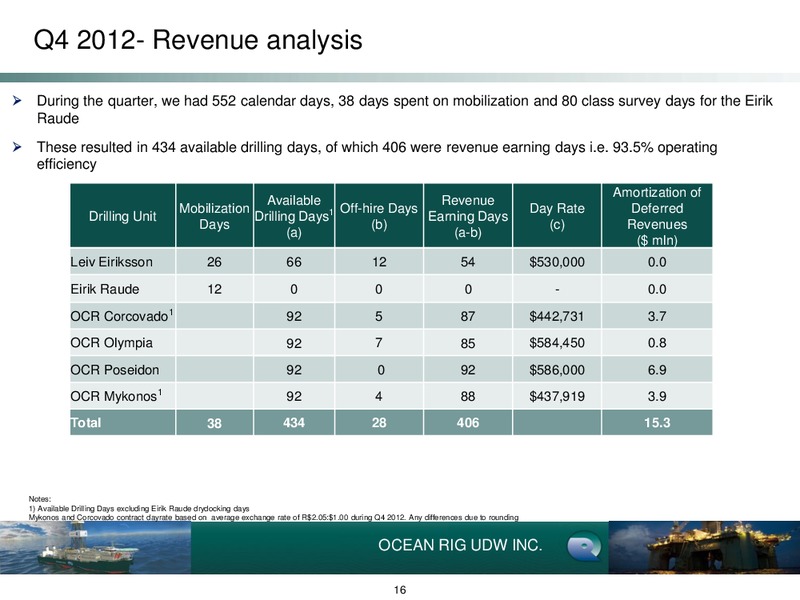Click OCR Olympia amortization value '0.8'
Screen dimensions: 800x600
coord(657,342)
